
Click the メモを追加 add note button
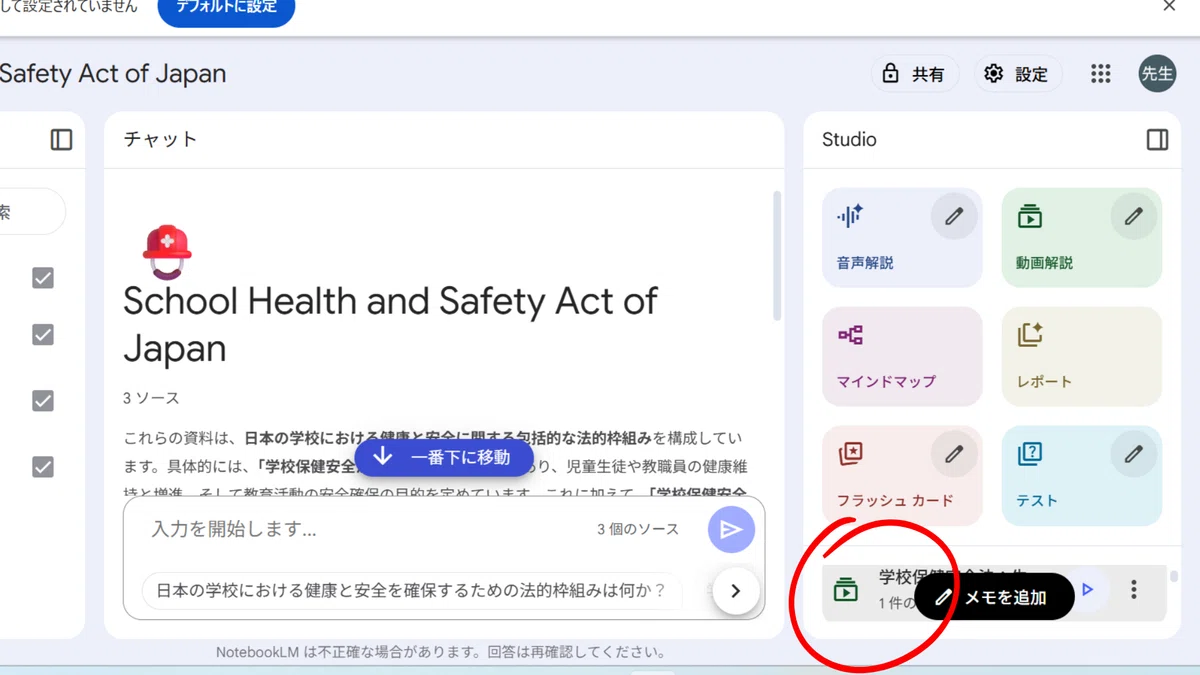pyautogui.click(x=994, y=597)
